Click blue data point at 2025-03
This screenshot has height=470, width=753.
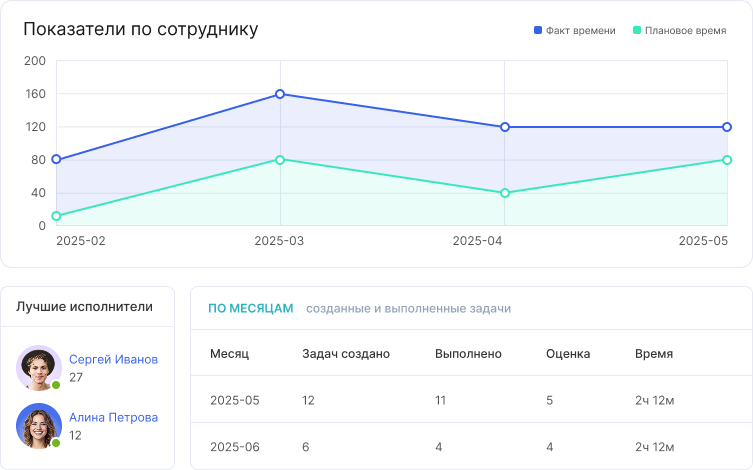[280, 94]
